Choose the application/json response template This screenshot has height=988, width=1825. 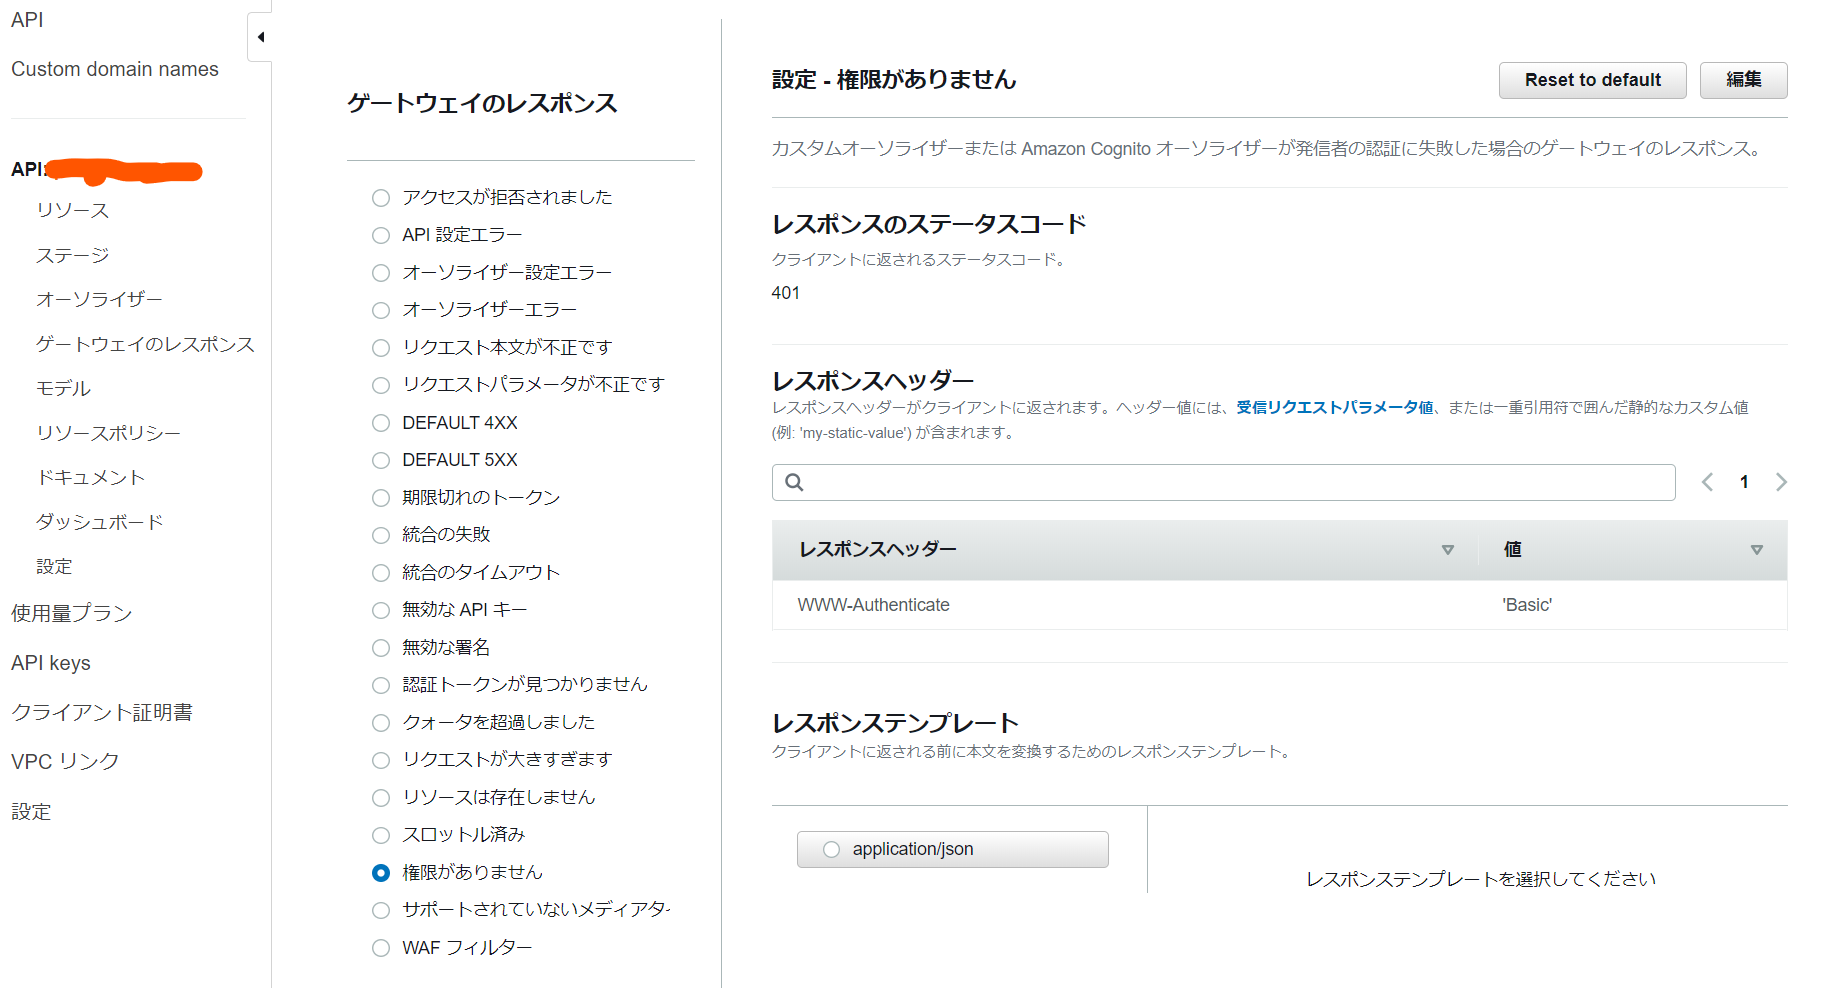831,850
